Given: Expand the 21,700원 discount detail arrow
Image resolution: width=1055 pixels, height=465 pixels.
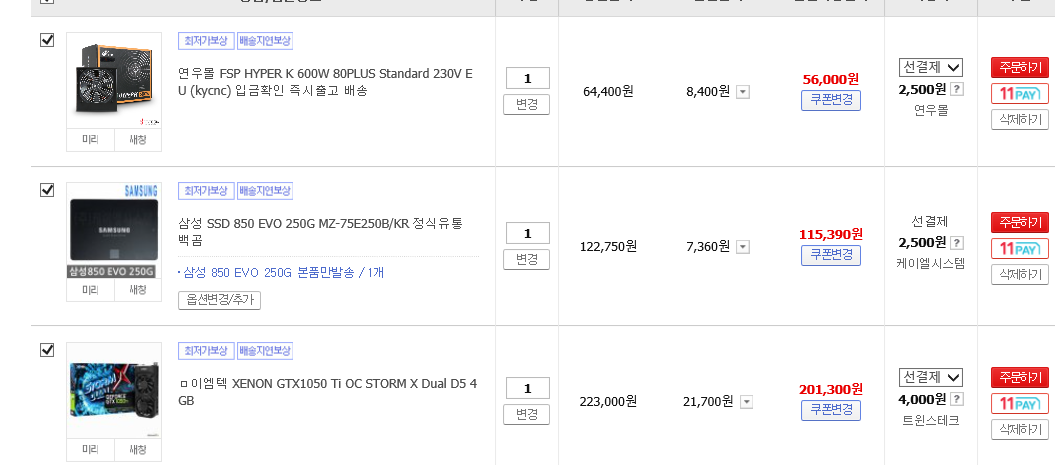Looking at the screenshot, I should (746, 402).
